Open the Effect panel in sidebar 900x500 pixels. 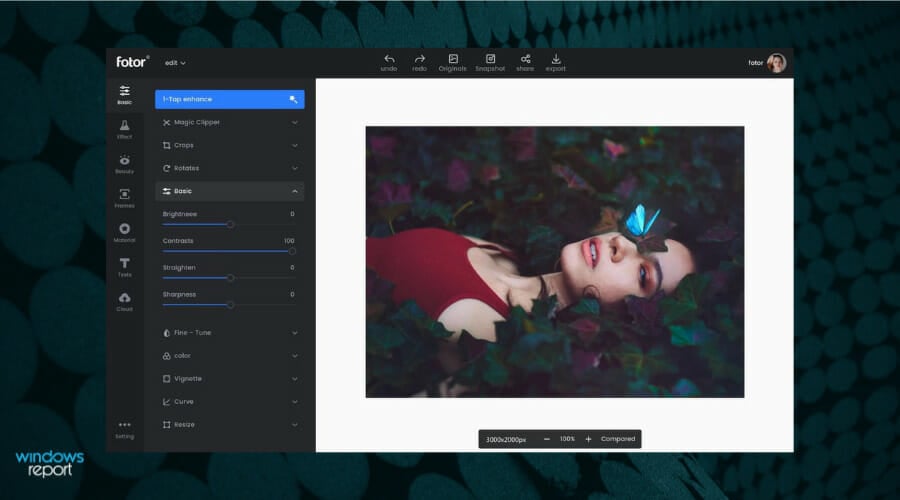(124, 129)
